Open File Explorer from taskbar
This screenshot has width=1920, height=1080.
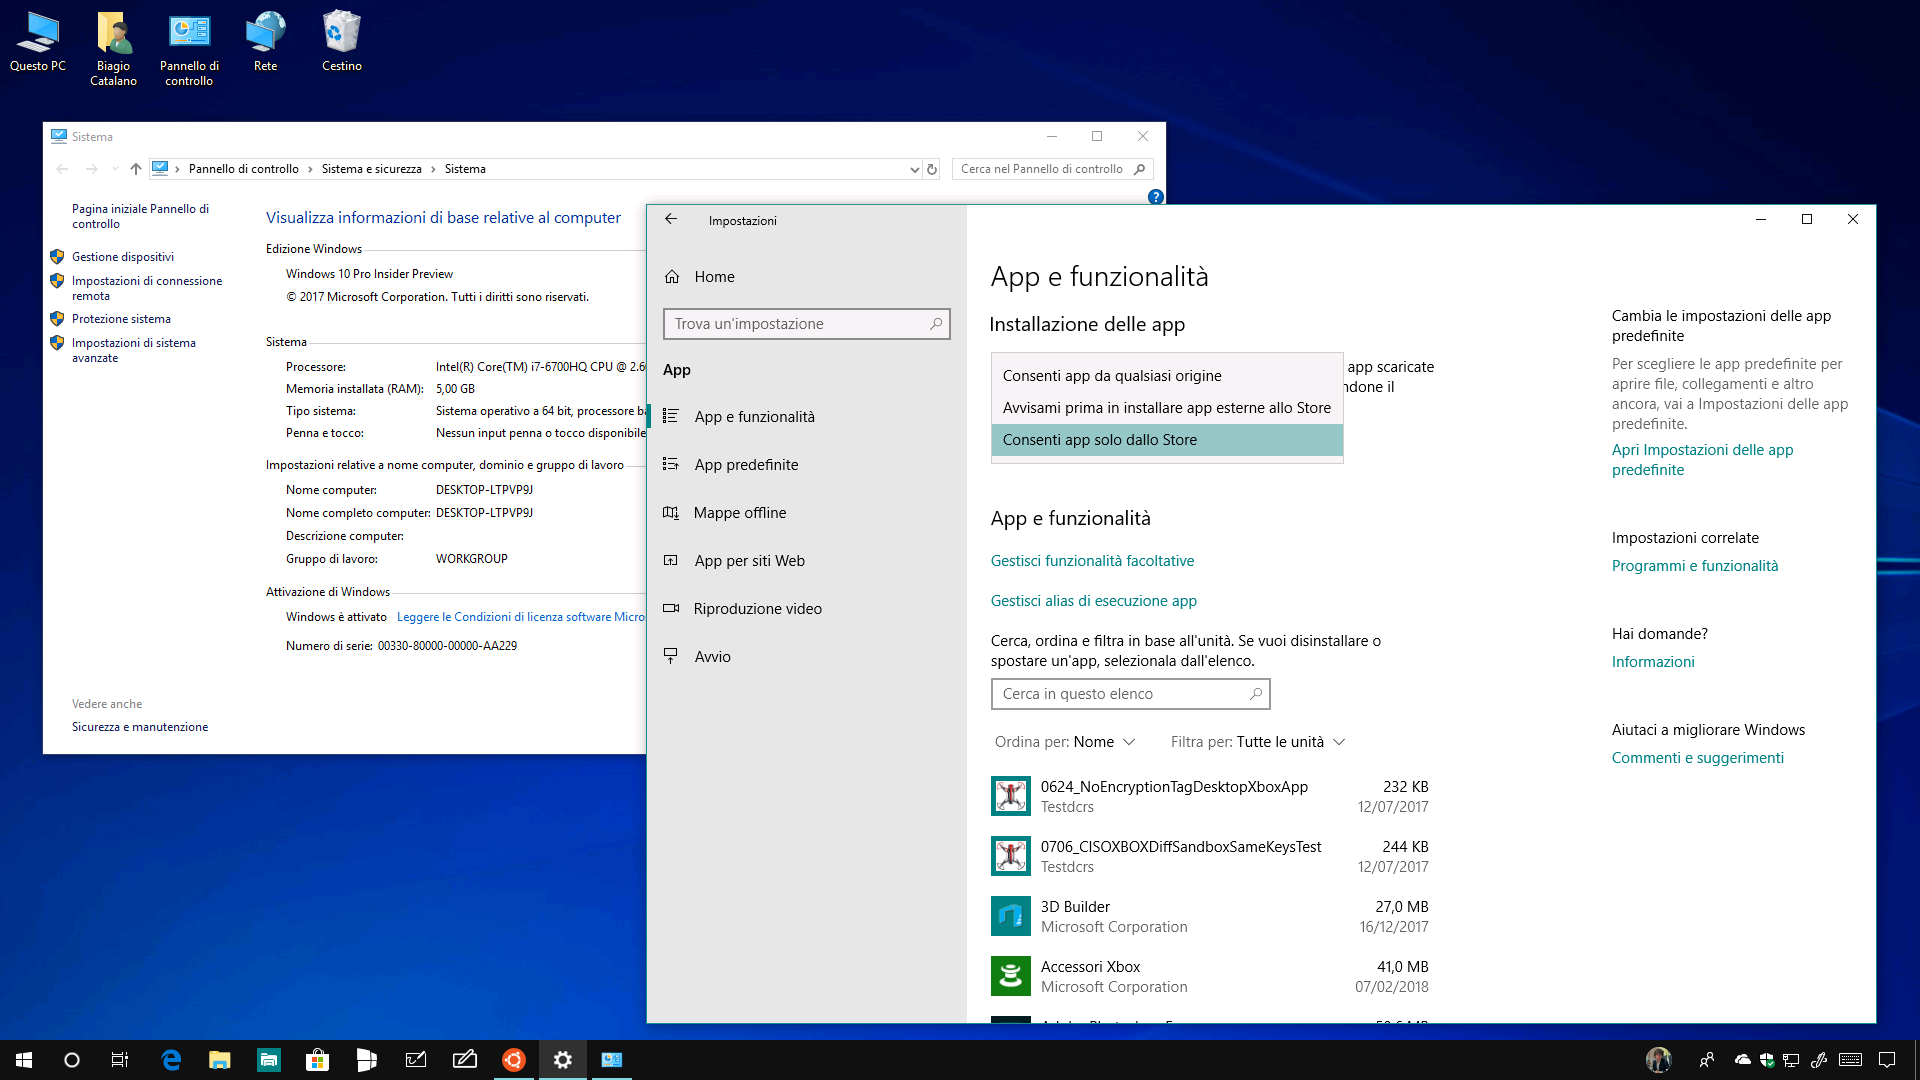(x=220, y=1060)
